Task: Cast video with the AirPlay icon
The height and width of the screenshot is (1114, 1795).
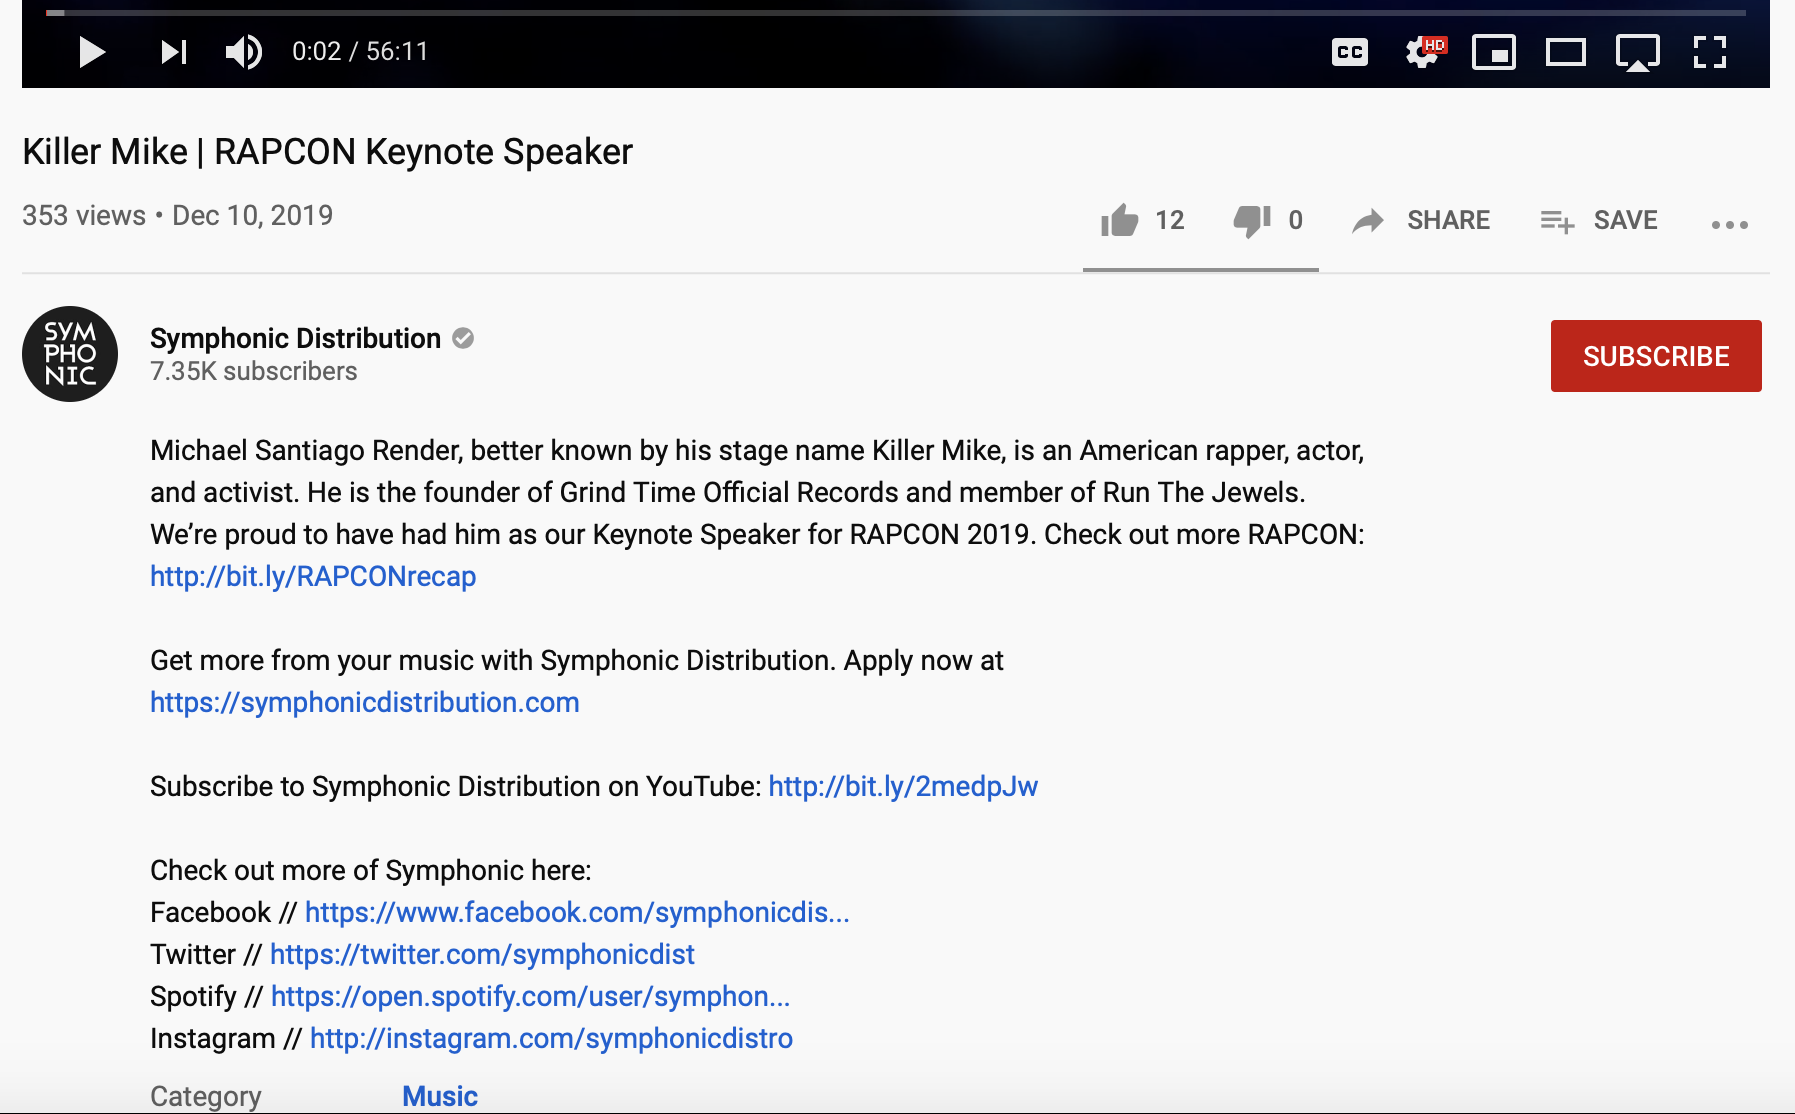Action: [1637, 52]
